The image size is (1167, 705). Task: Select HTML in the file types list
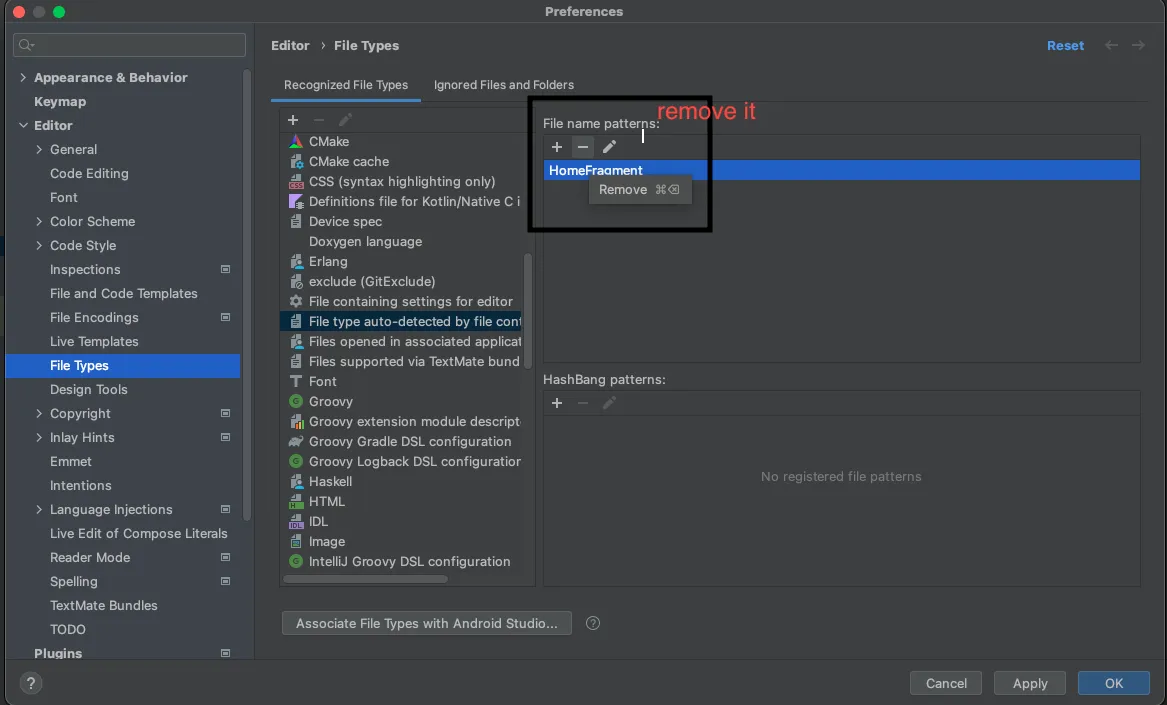(x=327, y=501)
